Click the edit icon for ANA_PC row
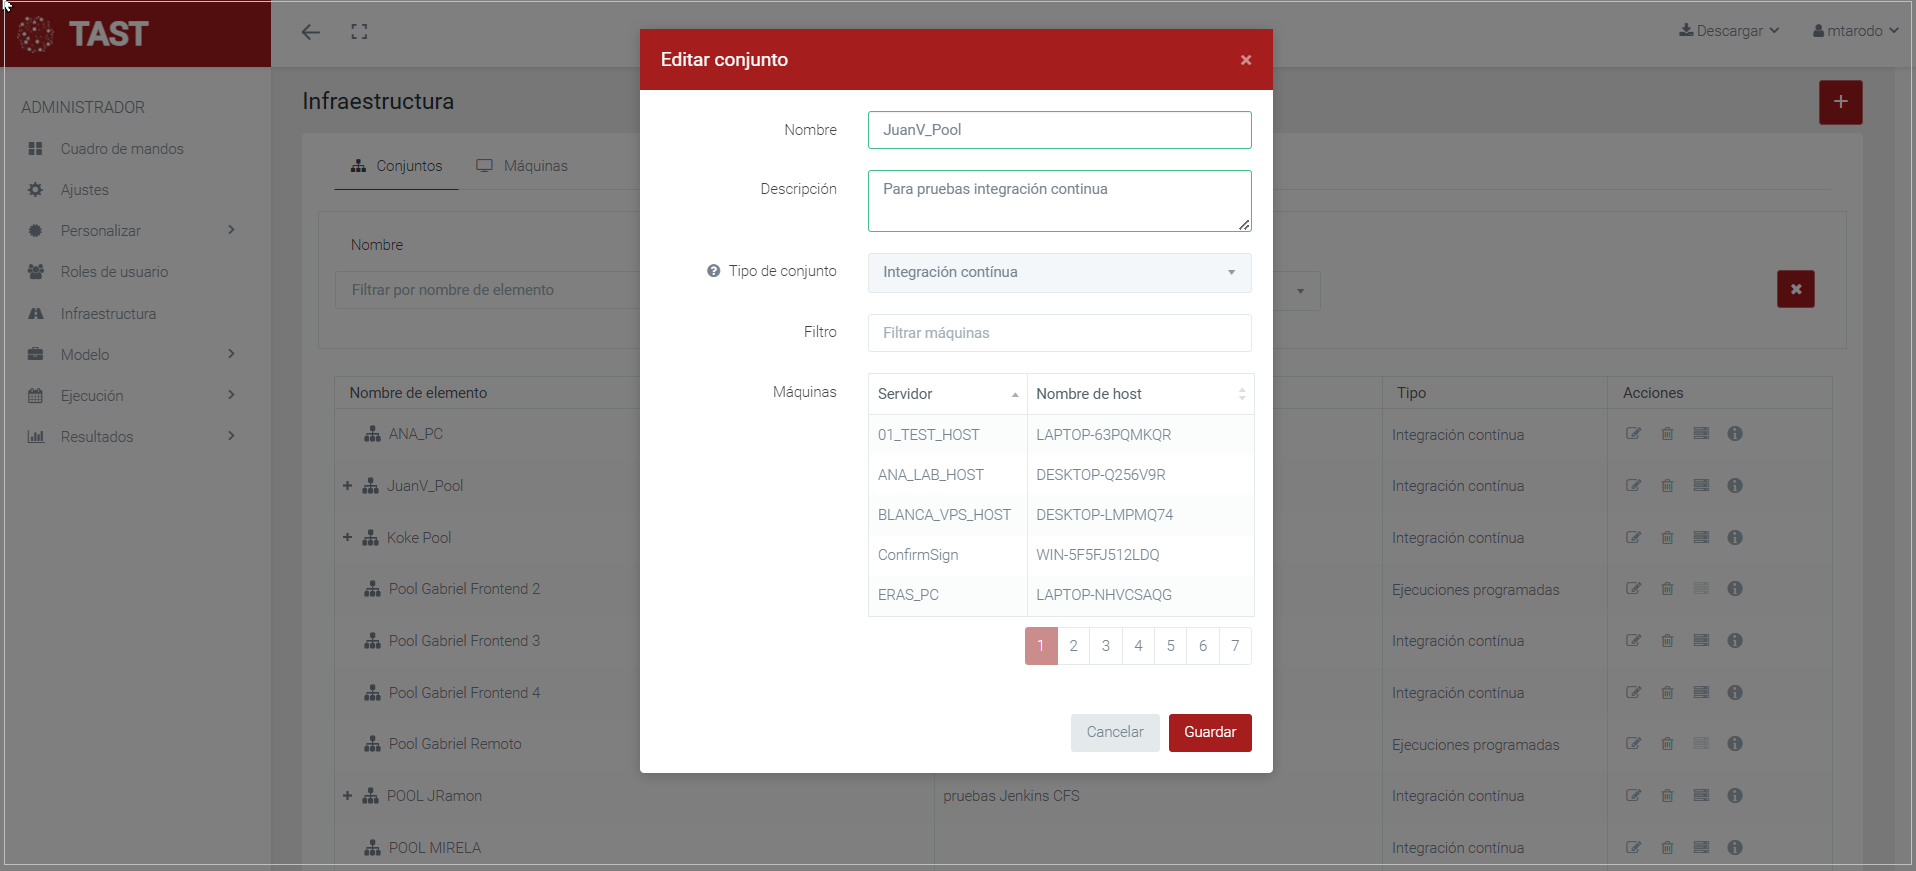The image size is (1916, 871). click(1633, 434)
